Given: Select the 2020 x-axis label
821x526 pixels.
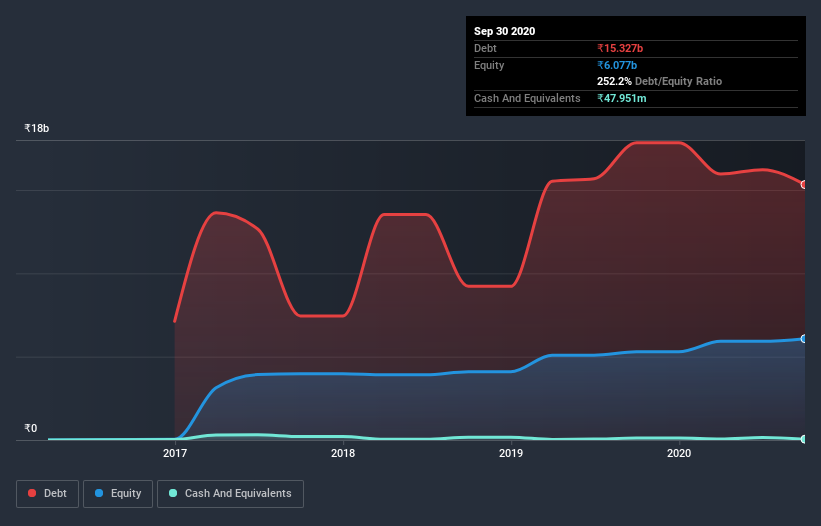Looking at the screenshot, I should (x=679, y=453).
